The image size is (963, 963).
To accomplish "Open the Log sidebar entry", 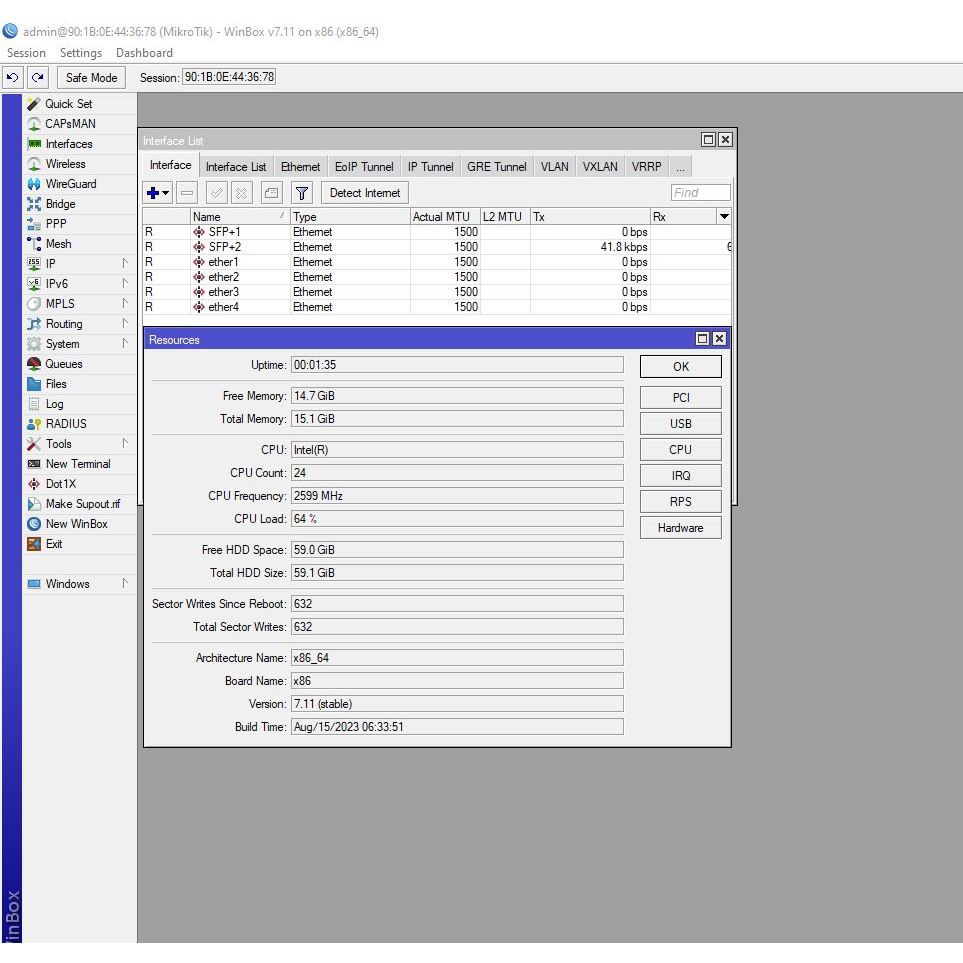I will click(x=54, y=404).
